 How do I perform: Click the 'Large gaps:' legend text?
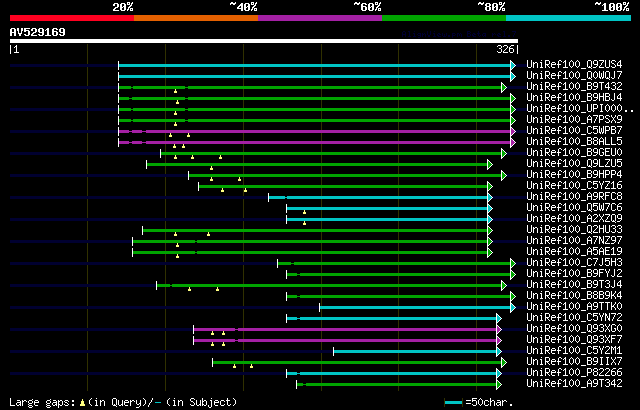(42, 403)
